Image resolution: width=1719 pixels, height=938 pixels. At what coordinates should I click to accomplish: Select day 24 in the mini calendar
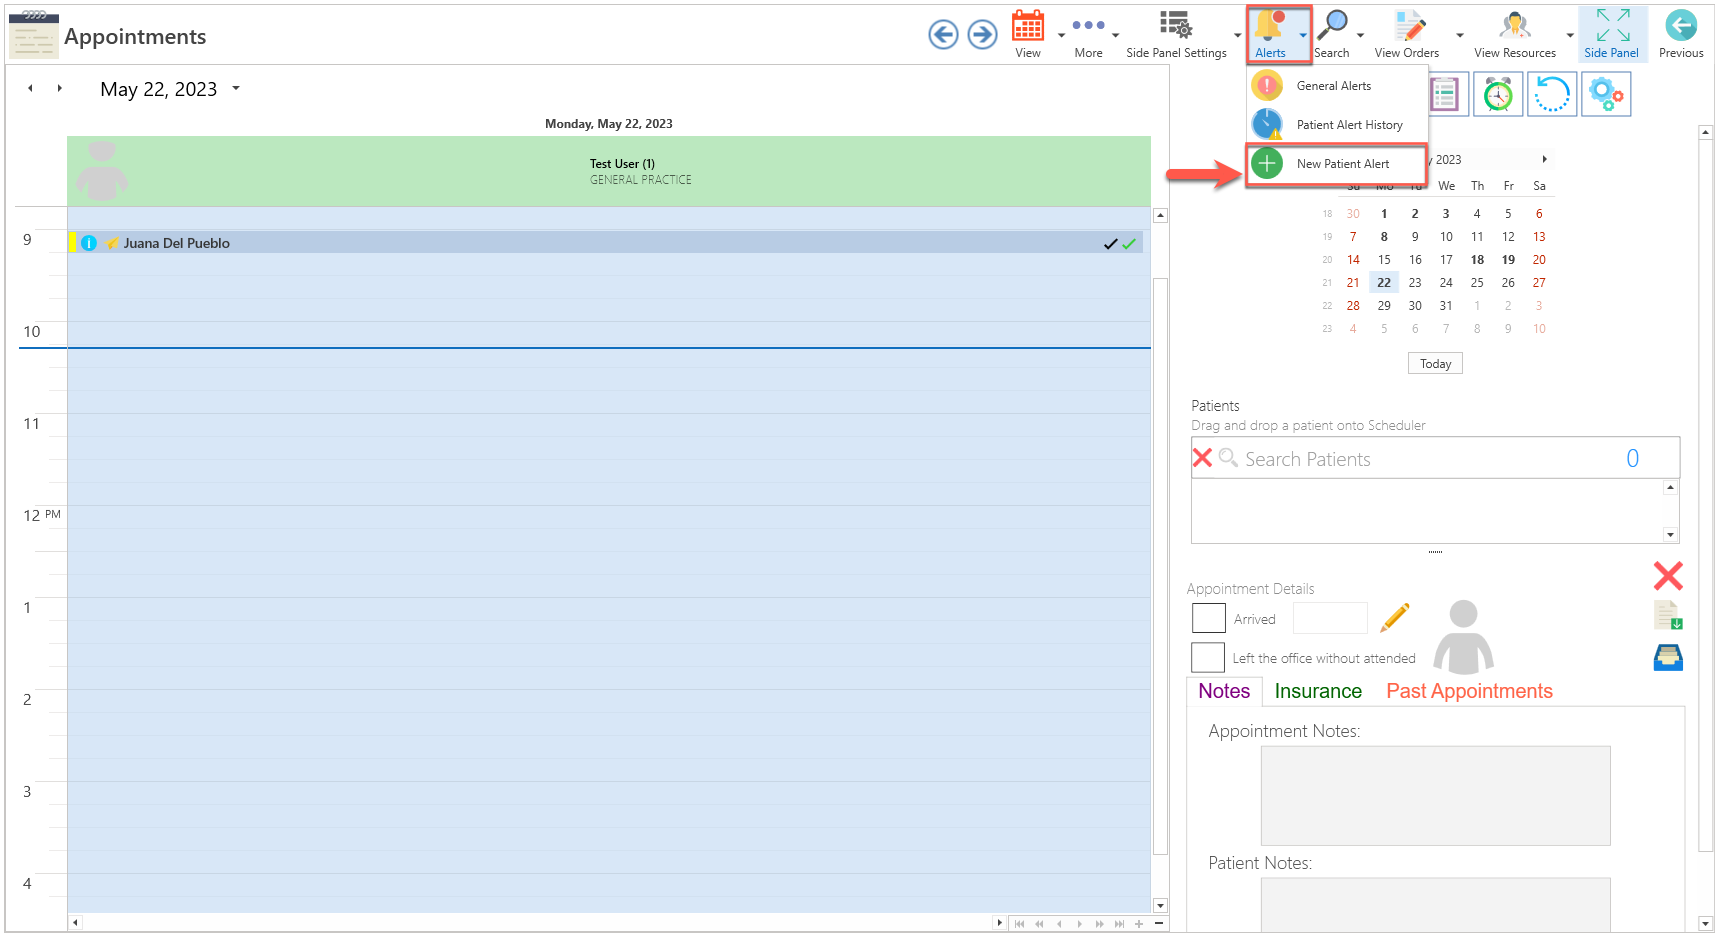tap(1446, 283)
